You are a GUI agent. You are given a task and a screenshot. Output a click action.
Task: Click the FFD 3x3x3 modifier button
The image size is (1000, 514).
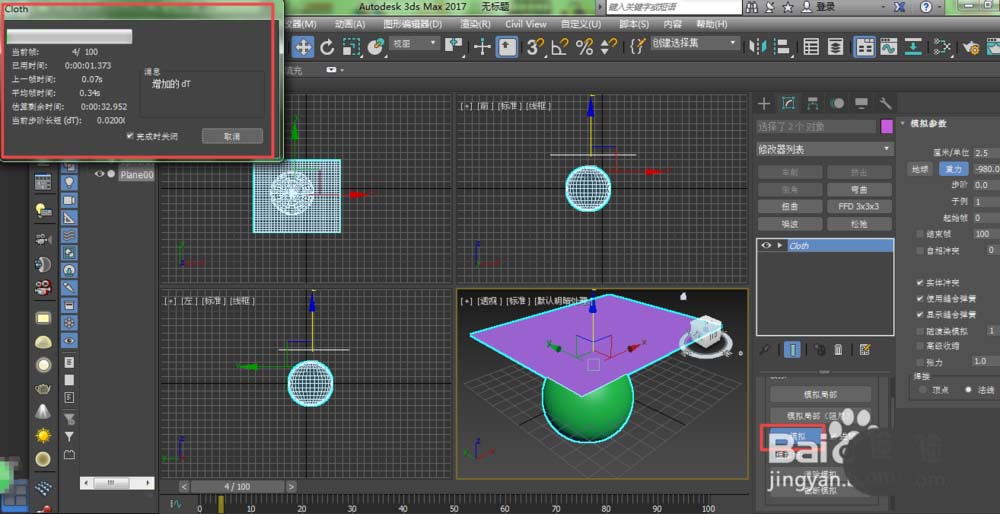[859, 207]
